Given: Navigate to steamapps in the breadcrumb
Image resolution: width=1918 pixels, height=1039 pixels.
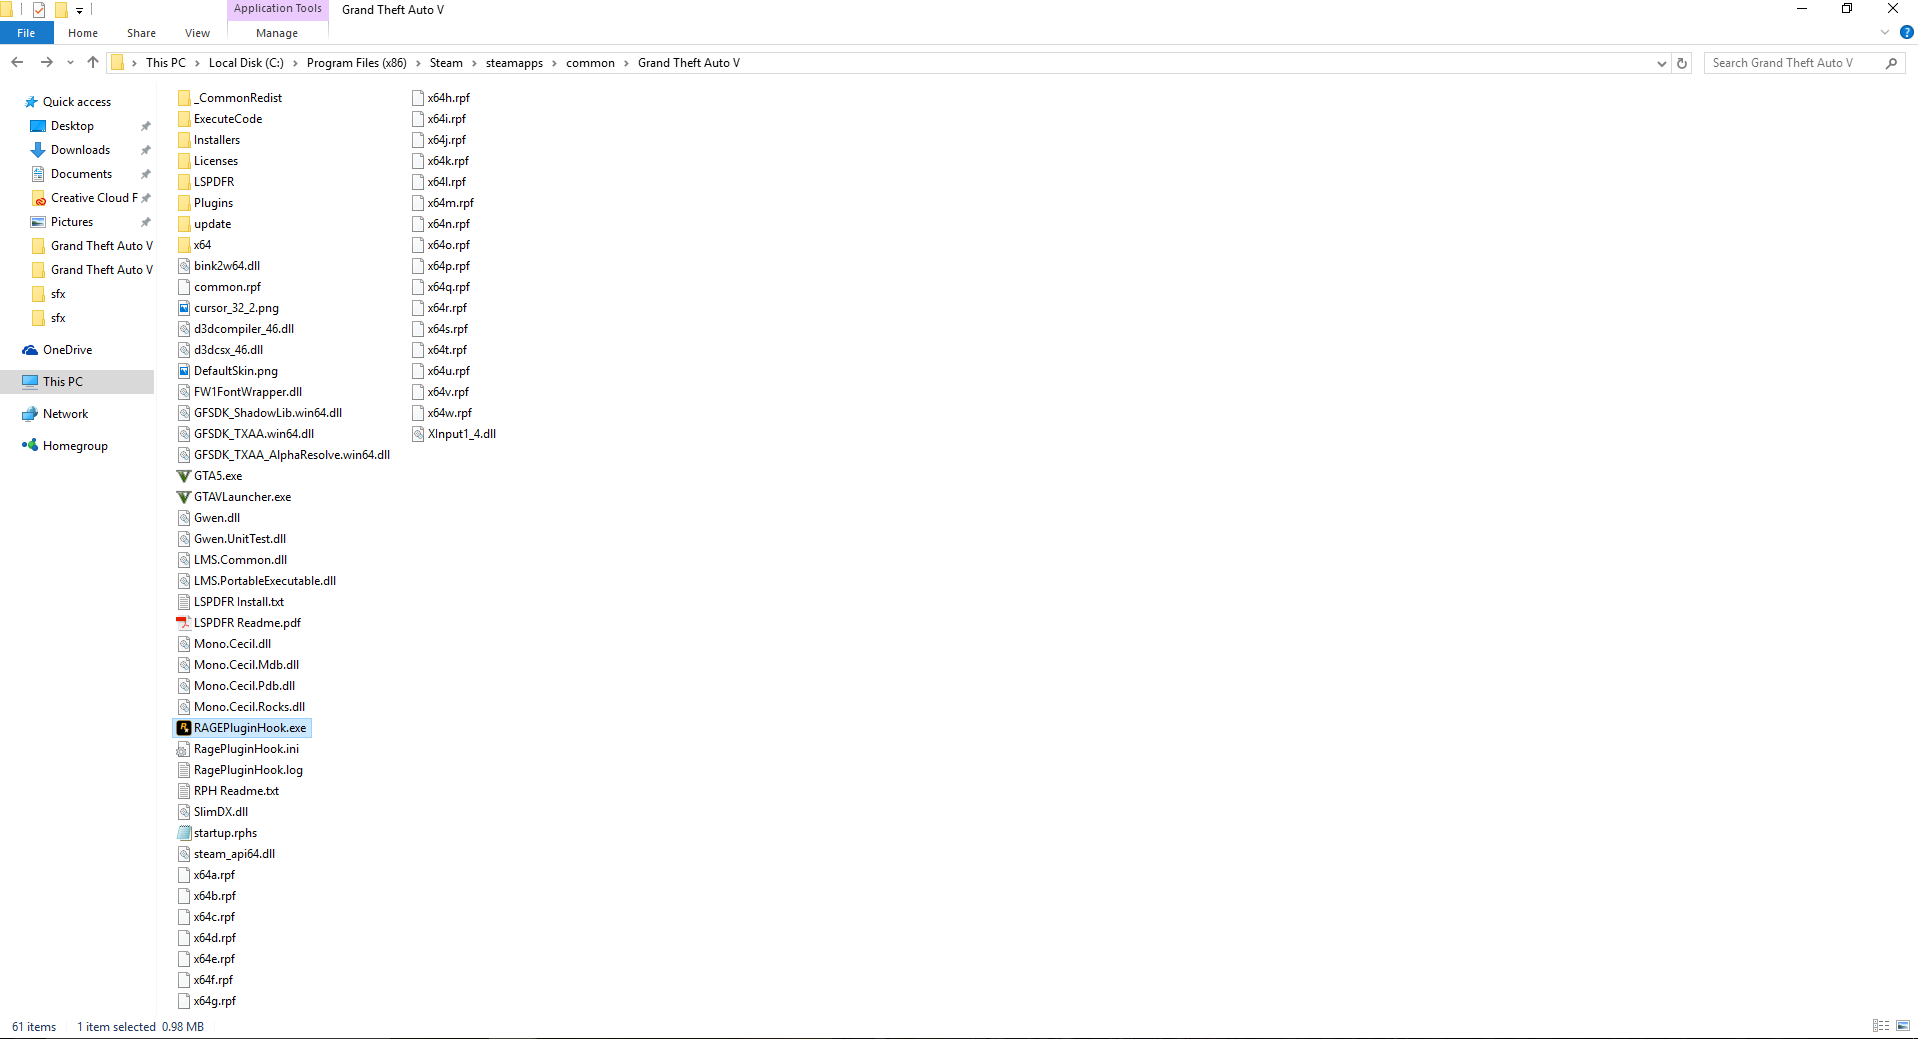Looking at the screenshot, I should (x=514, y=63).
